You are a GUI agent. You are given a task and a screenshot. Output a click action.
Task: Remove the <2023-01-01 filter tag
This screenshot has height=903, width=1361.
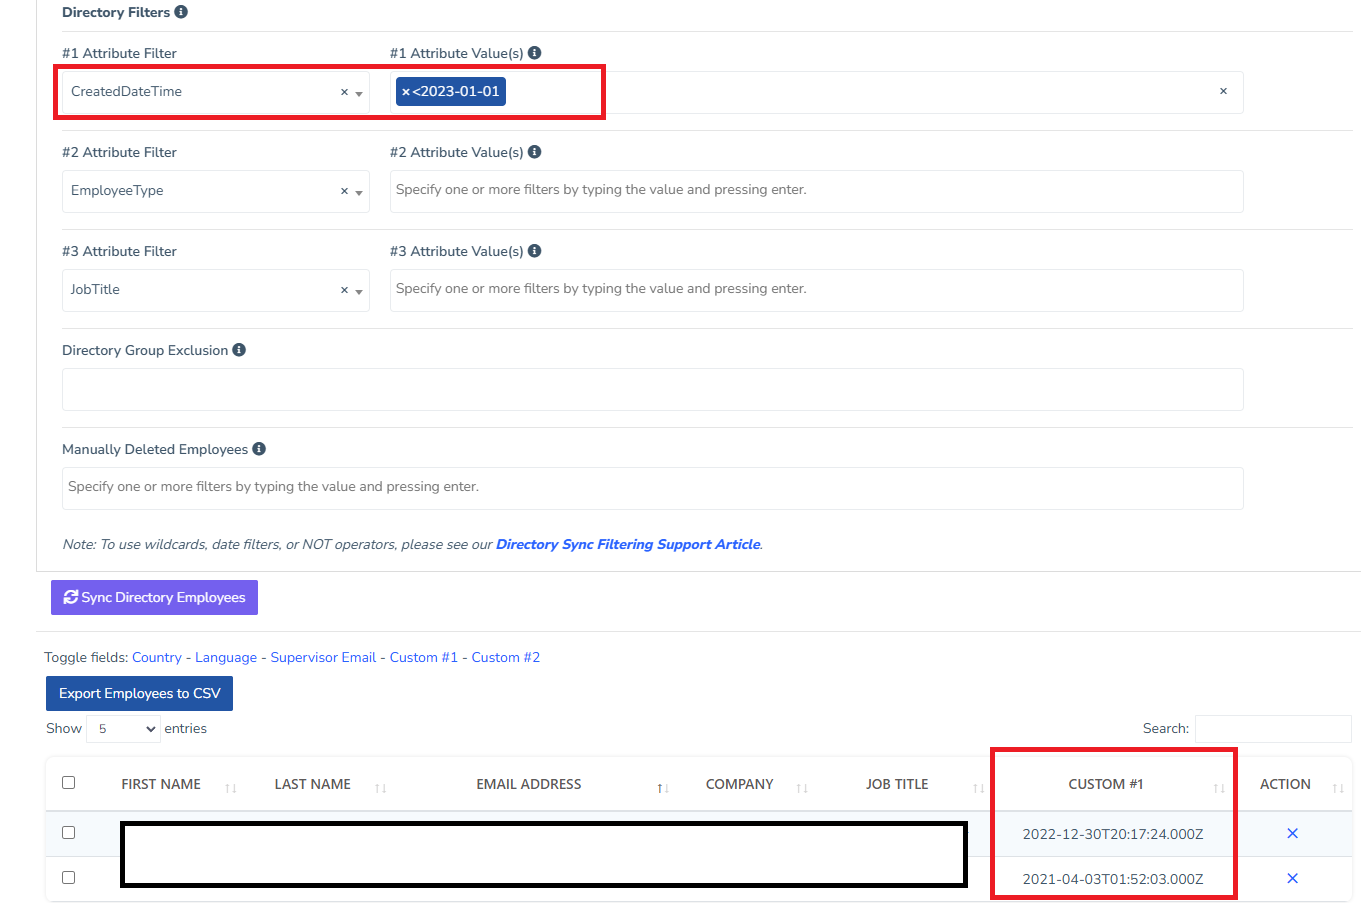406,92
